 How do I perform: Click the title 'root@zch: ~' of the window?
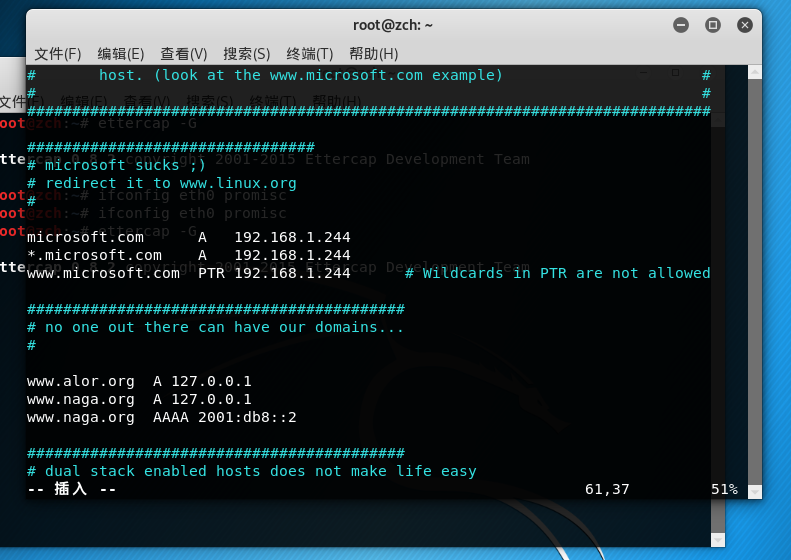point(392,25)
